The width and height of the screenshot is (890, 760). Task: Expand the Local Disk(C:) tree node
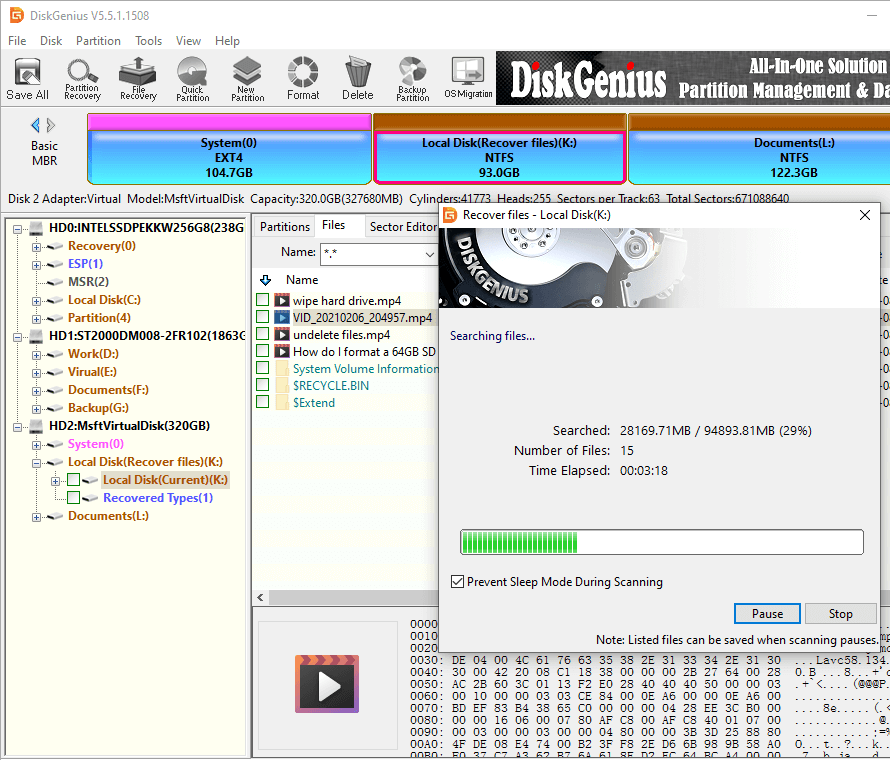click(37, 300)
